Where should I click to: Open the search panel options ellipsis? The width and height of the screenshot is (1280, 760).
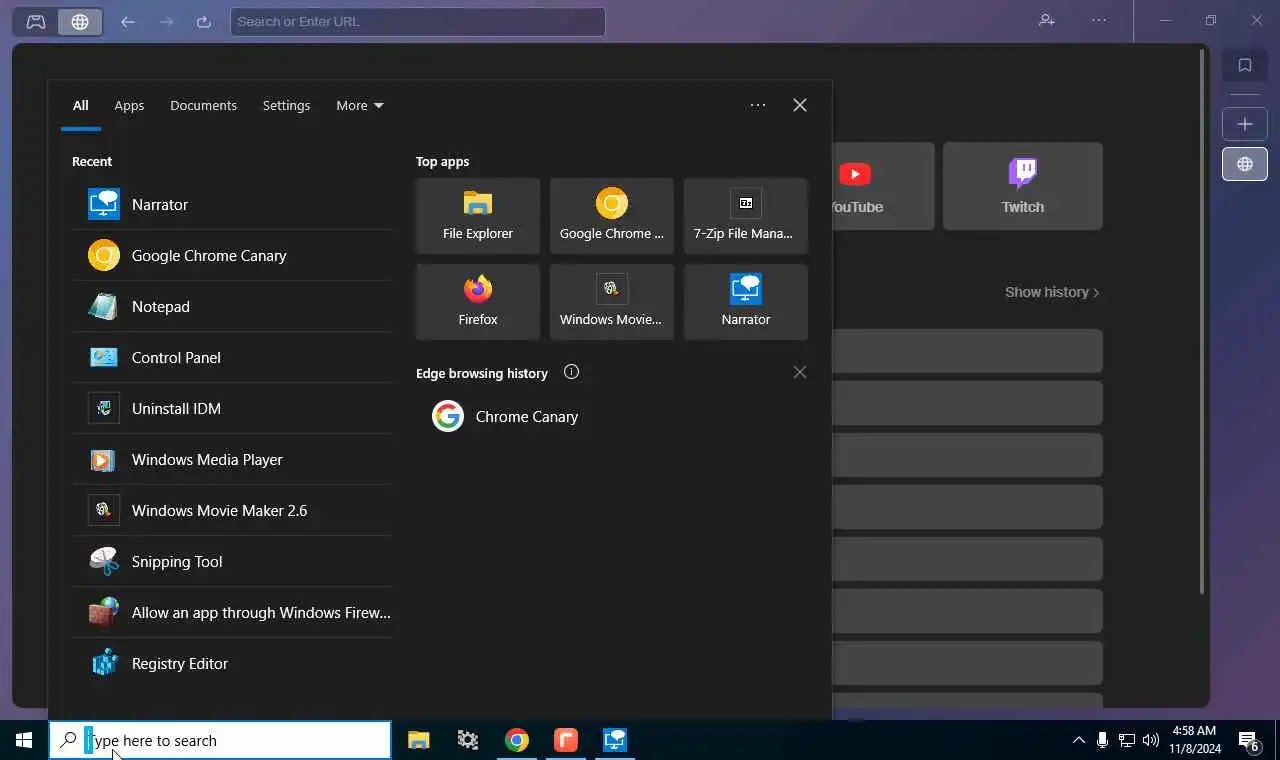[758, 105]
